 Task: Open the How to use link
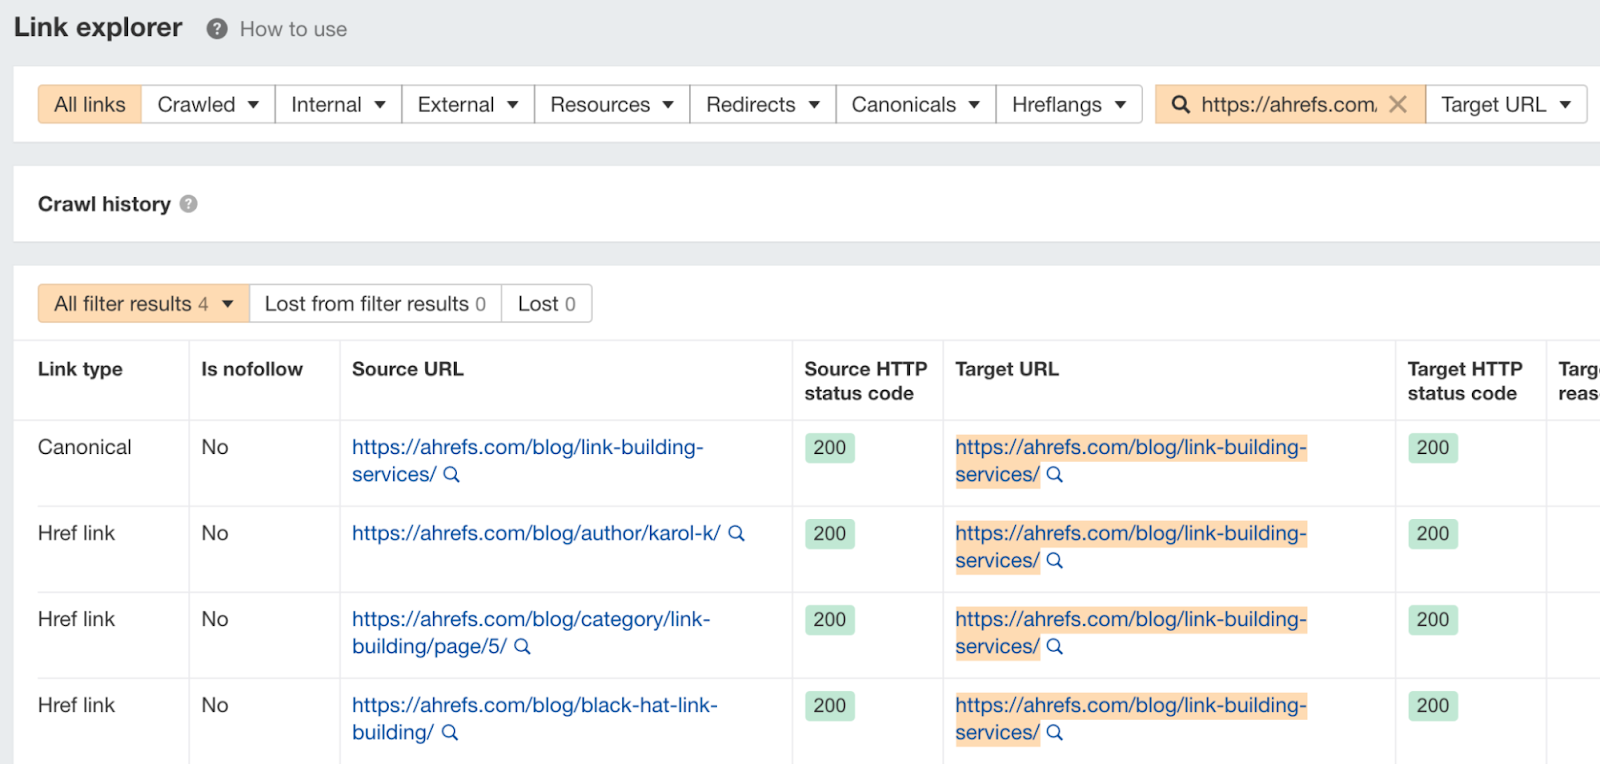[x=293, y=29]
